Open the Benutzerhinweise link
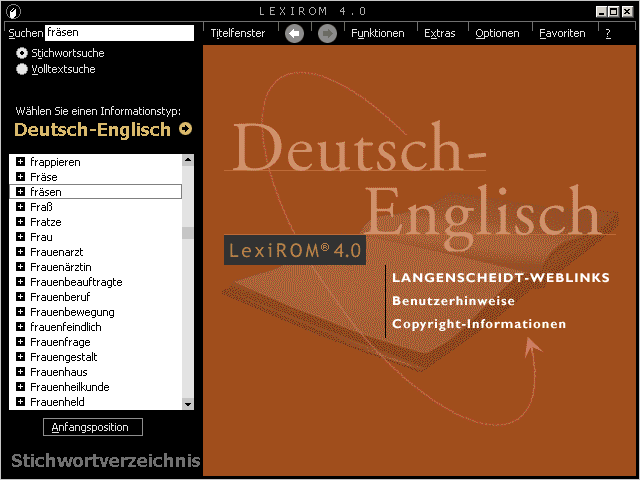This screenshot has width=640, height=480. (453, 301)
